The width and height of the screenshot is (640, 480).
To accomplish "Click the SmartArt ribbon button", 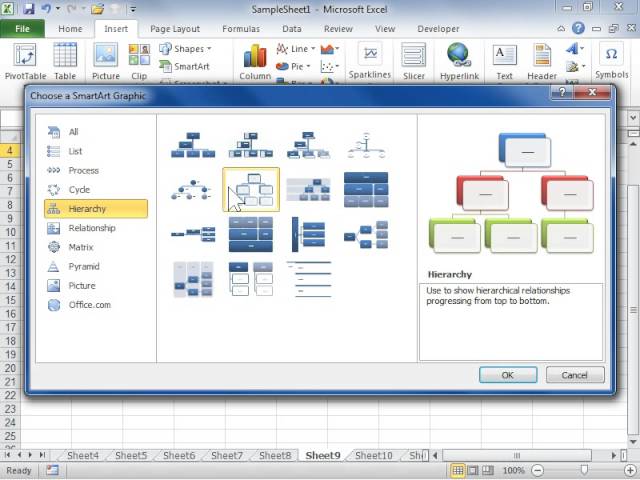I will pos(184,66).
